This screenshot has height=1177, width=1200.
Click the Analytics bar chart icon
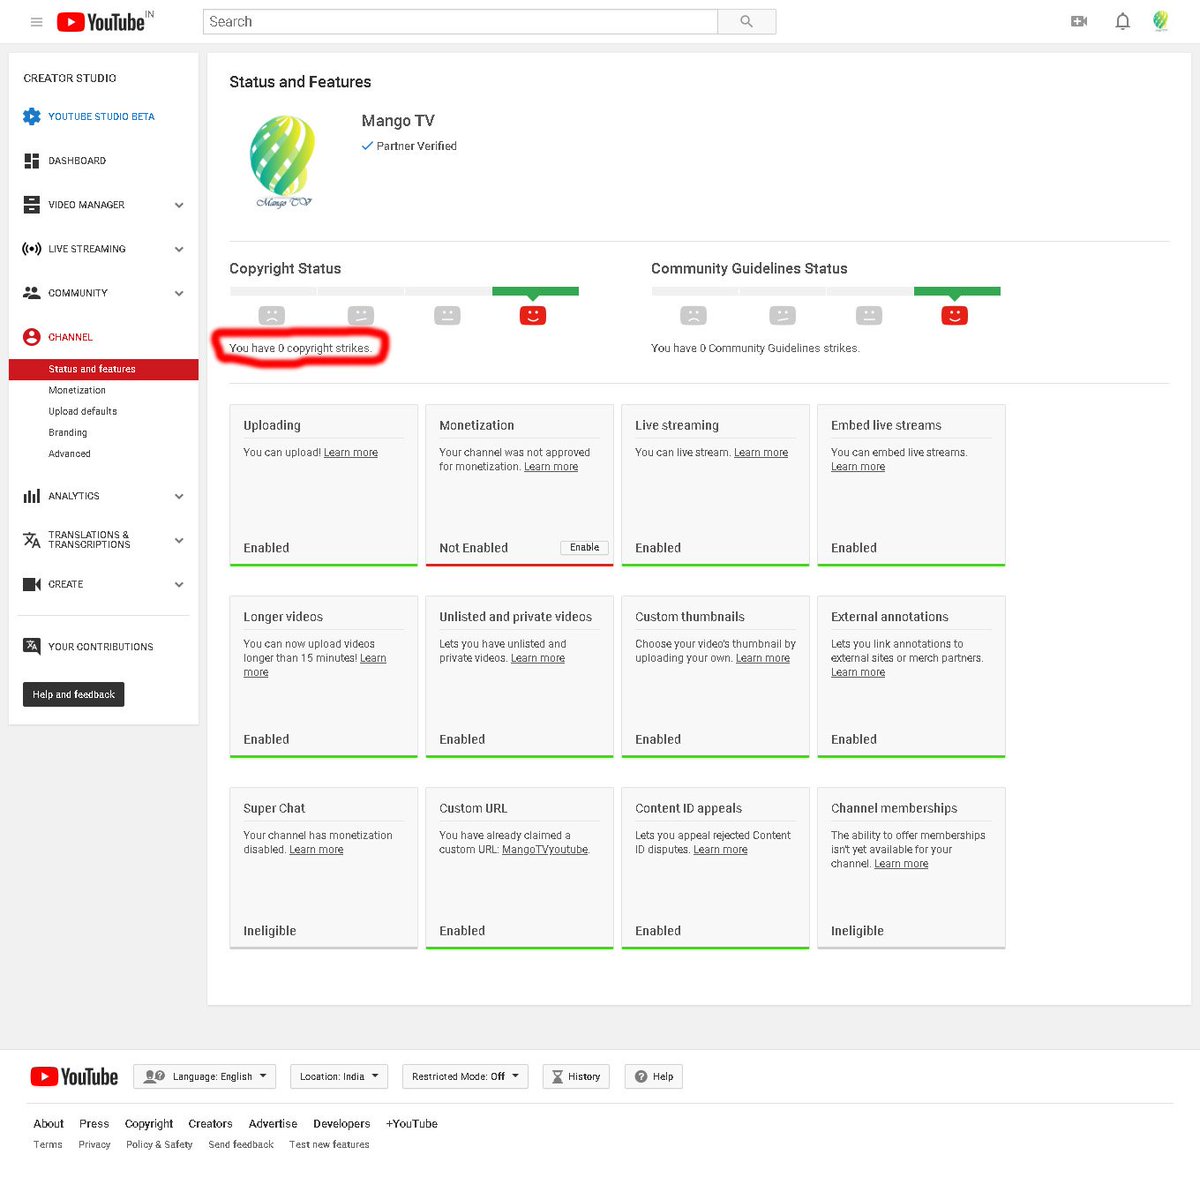[32, 496]
